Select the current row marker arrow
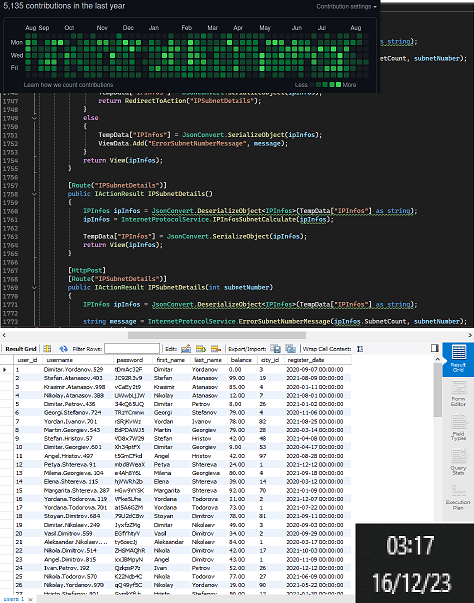 5,370
